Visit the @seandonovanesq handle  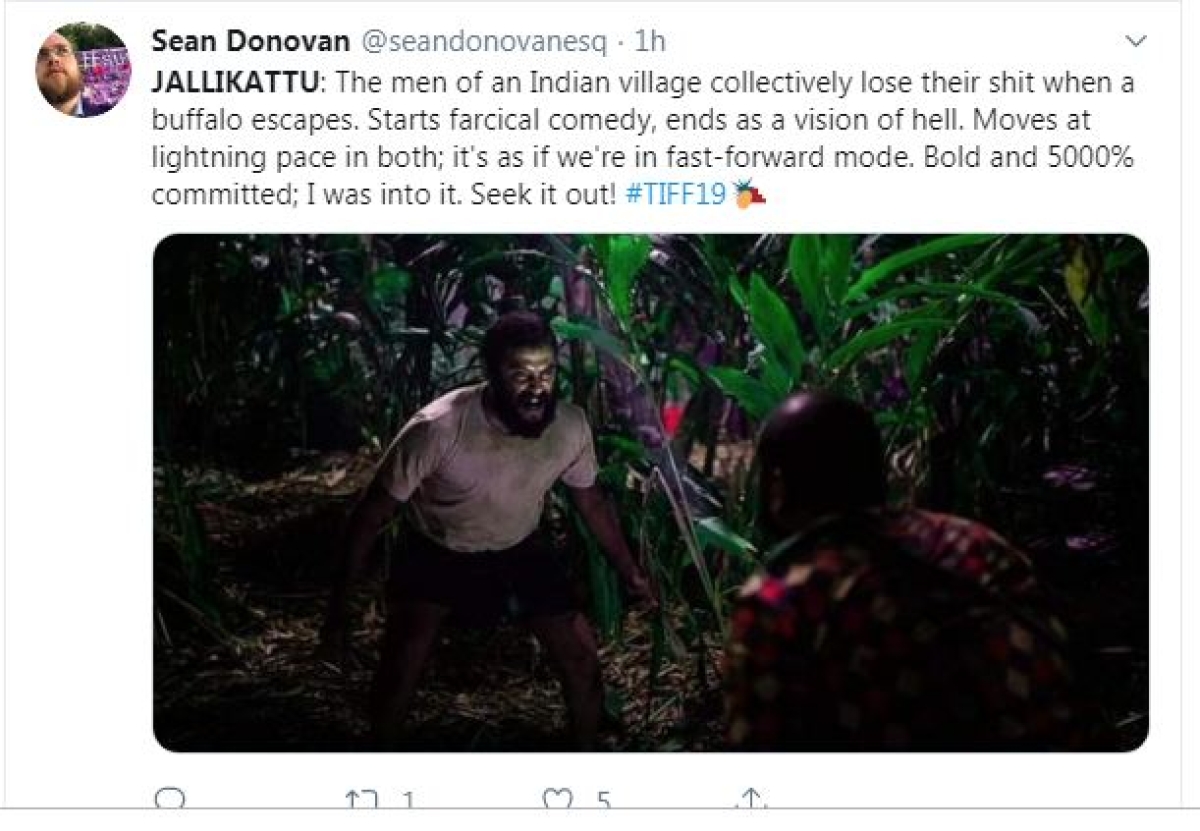pos(482,41)
